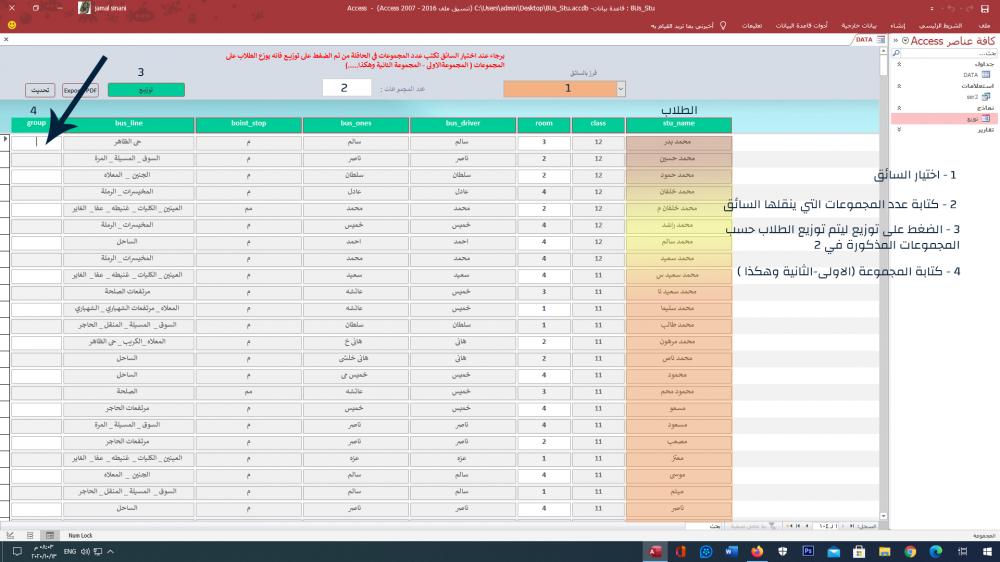Open the notification center icon on taskbar
The image size is (1000, 562).
(x=17, y=551)
